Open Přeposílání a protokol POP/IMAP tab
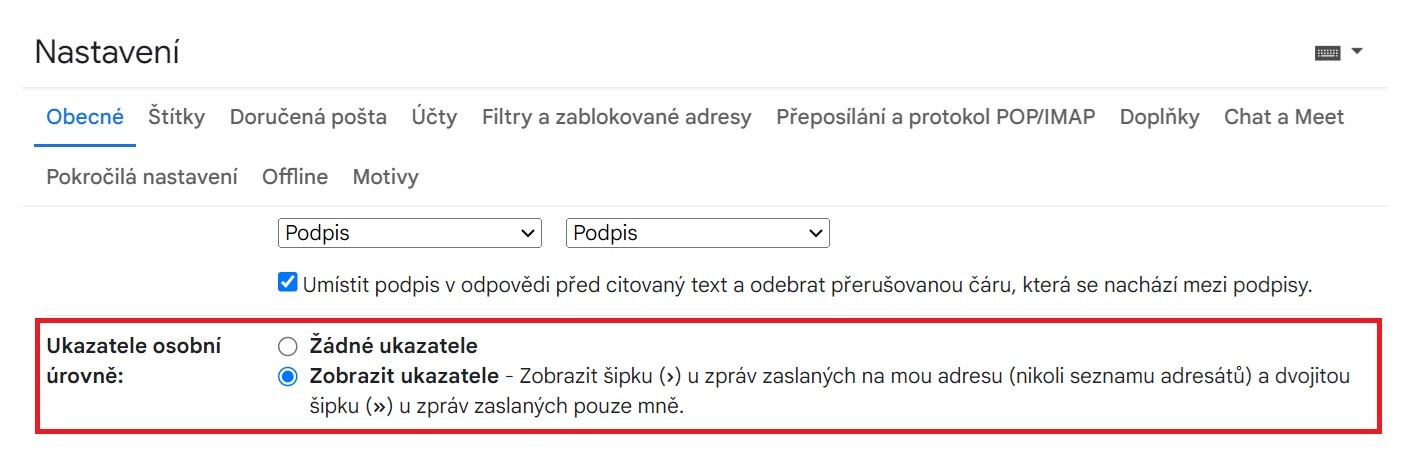 click(935, 117)
